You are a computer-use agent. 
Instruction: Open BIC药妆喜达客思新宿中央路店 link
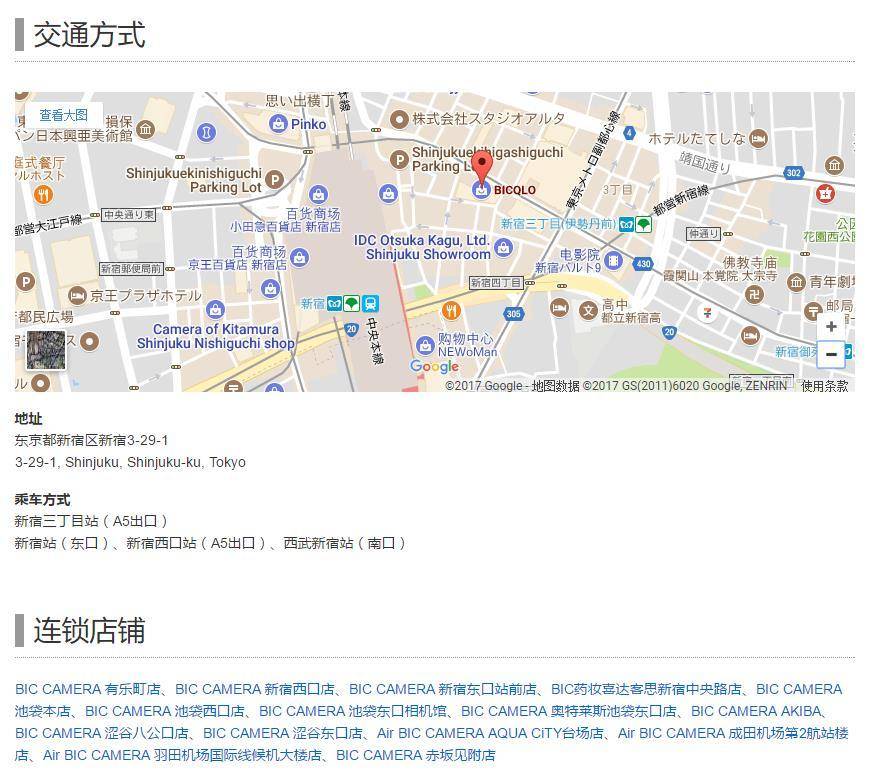[x=647, y=689]
